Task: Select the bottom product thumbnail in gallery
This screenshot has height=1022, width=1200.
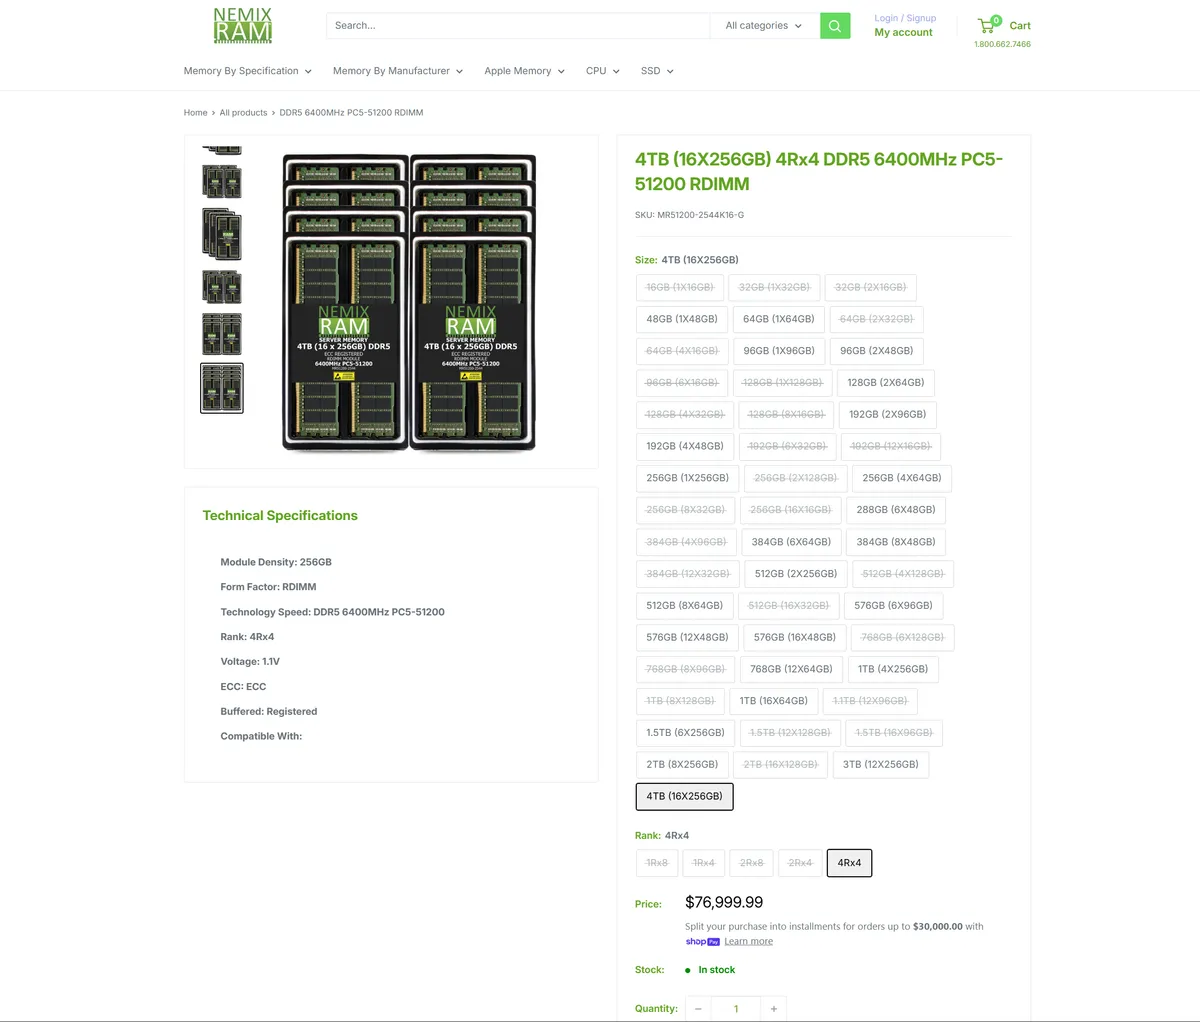Action: pos(221,387)
